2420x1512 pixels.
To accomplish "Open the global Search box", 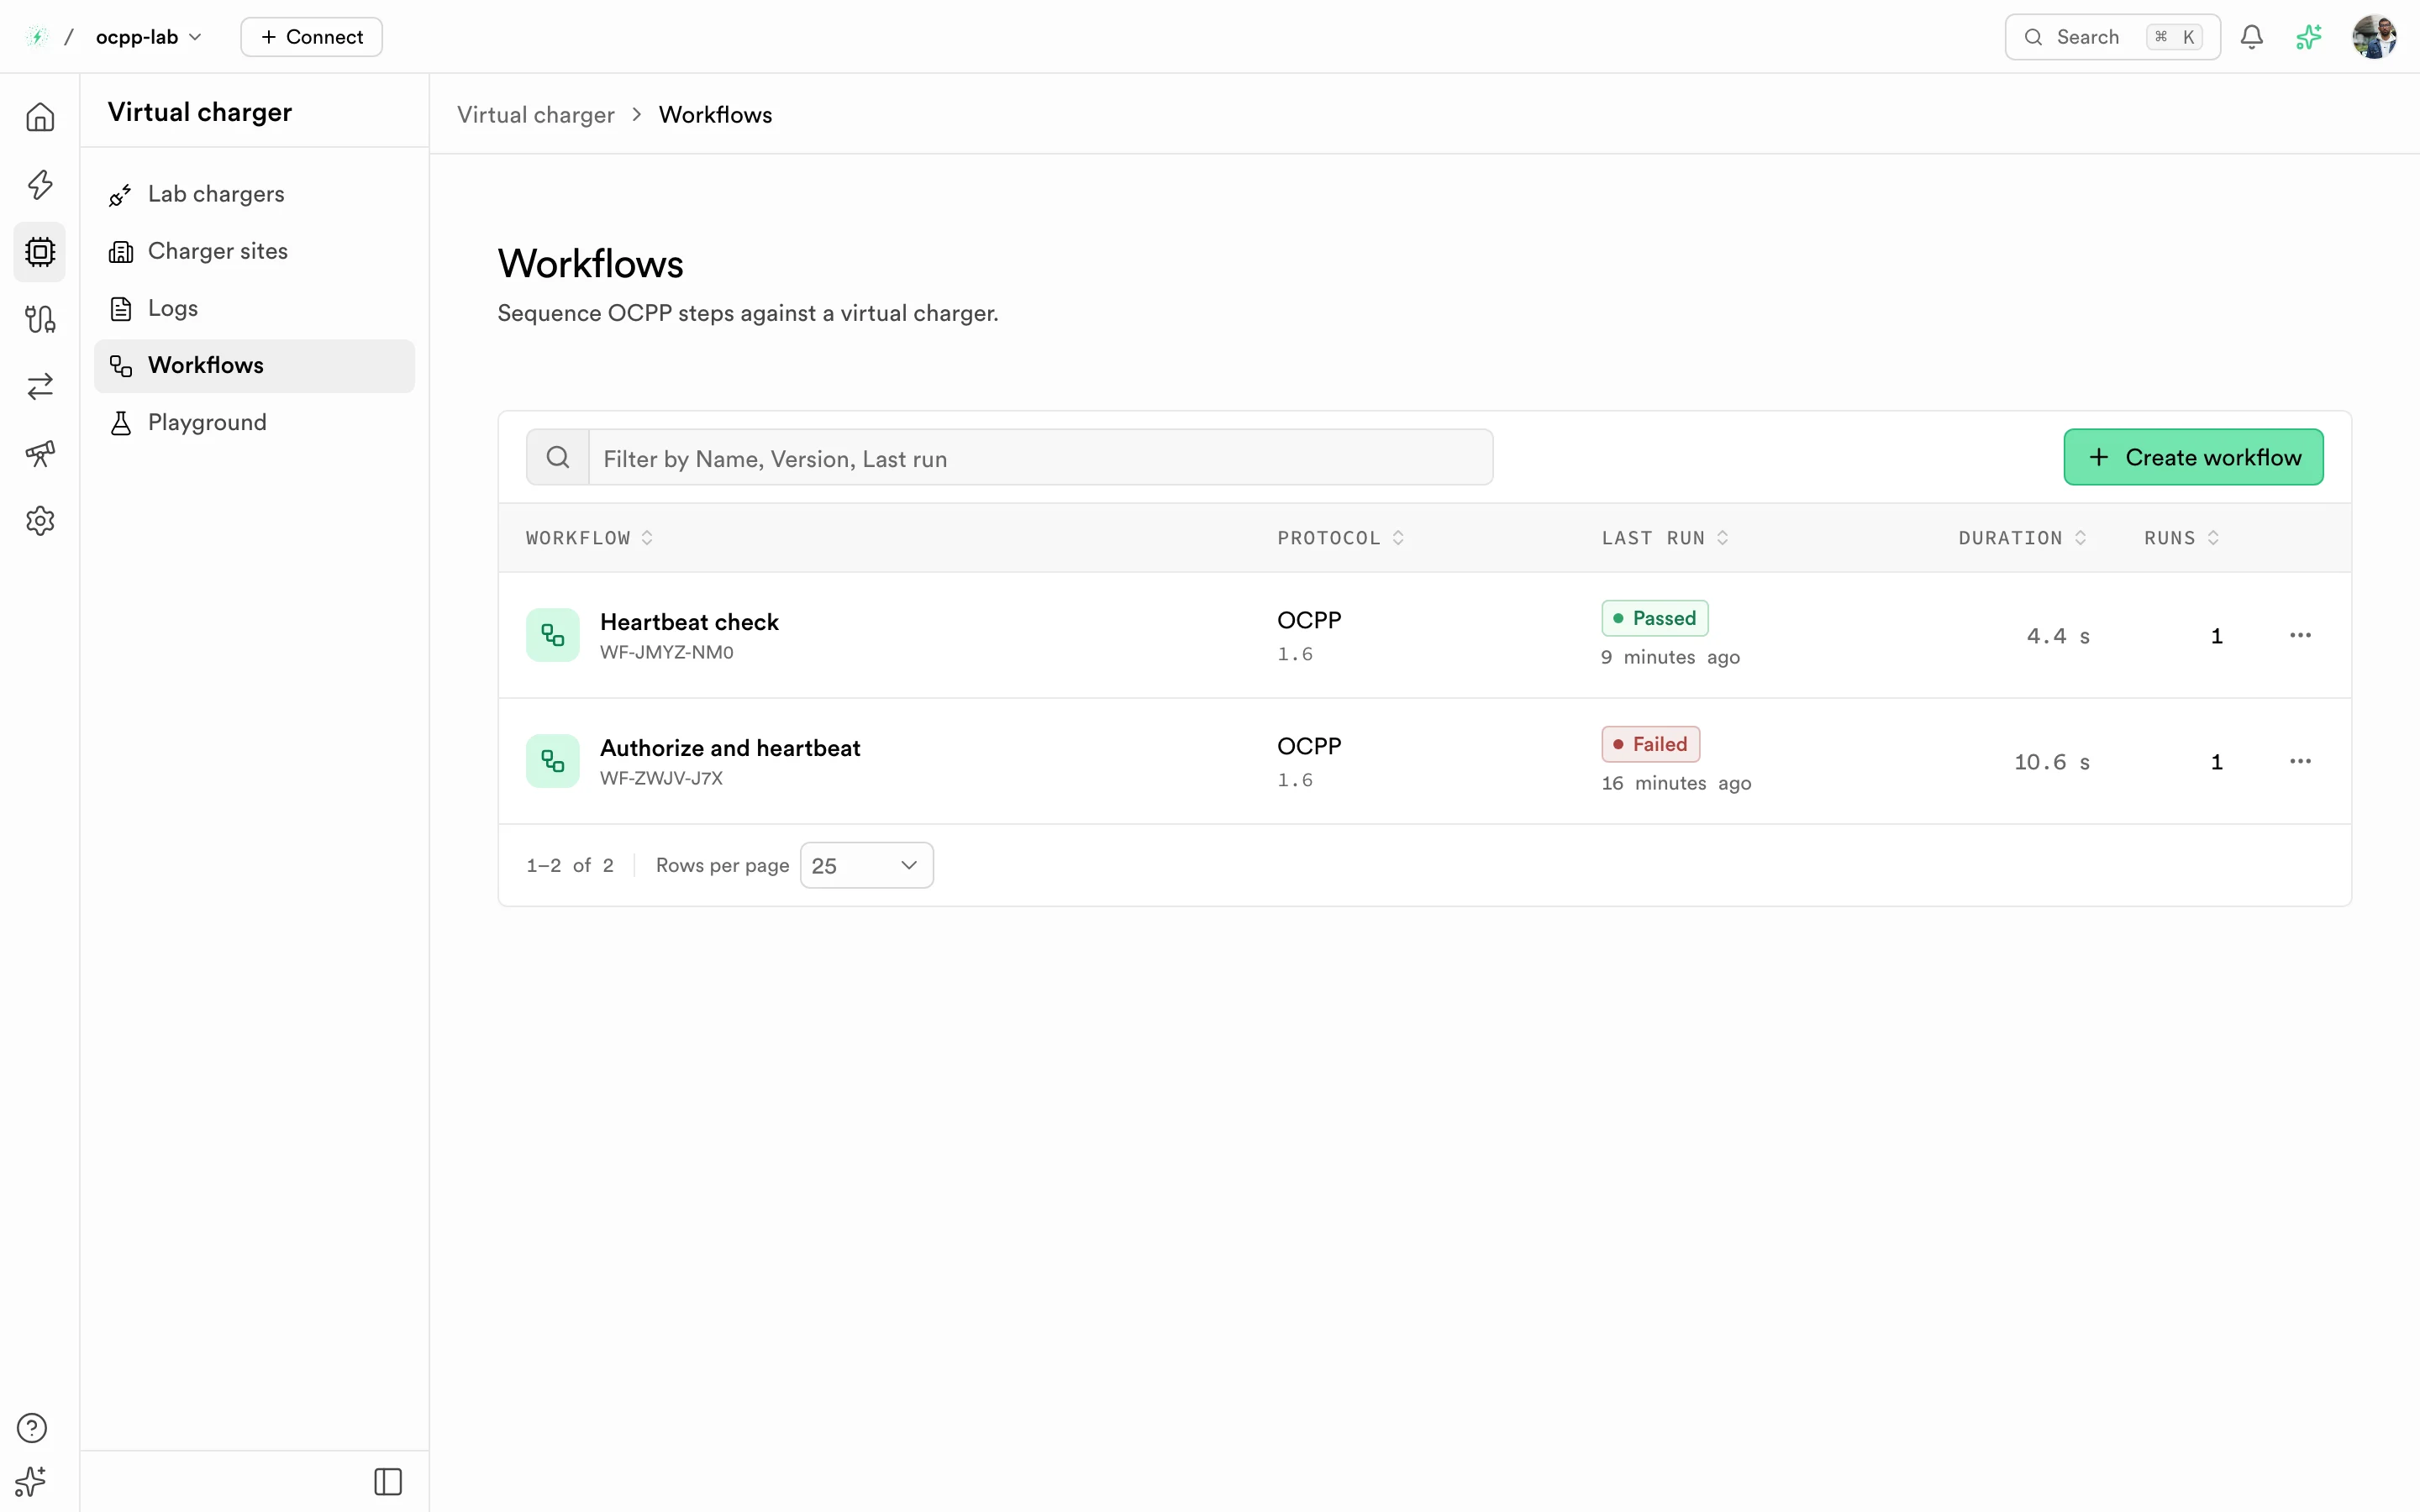I will click(2112, 37).
